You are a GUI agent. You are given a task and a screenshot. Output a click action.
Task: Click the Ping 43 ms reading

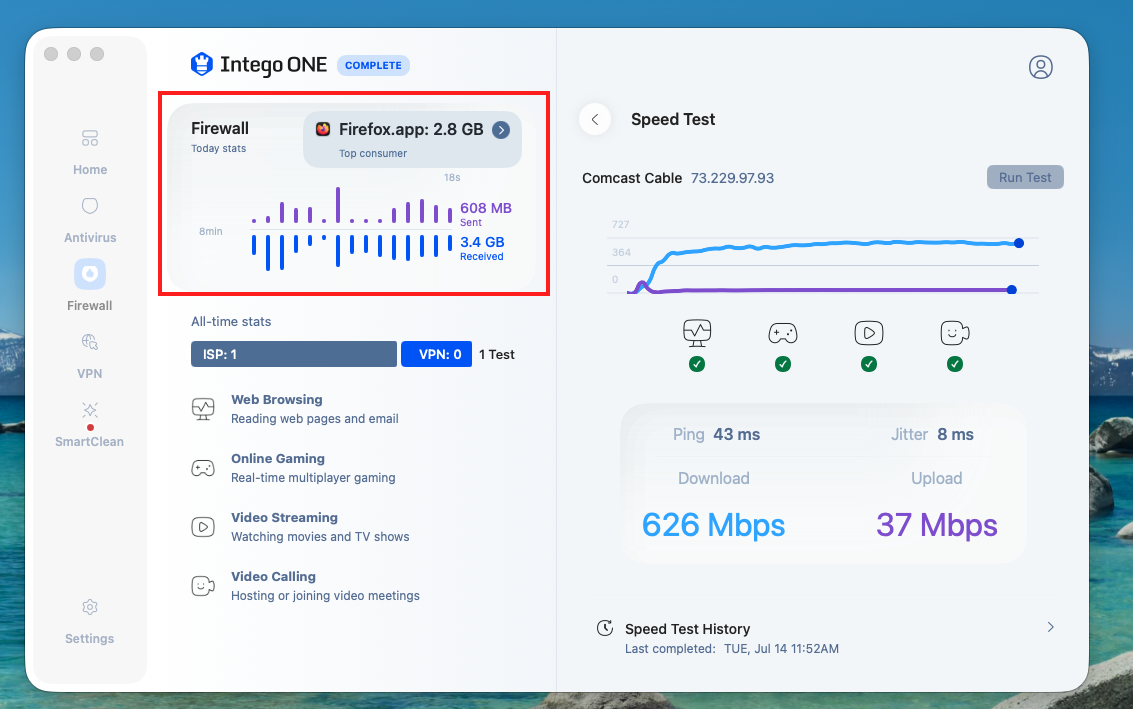[716, 434]
